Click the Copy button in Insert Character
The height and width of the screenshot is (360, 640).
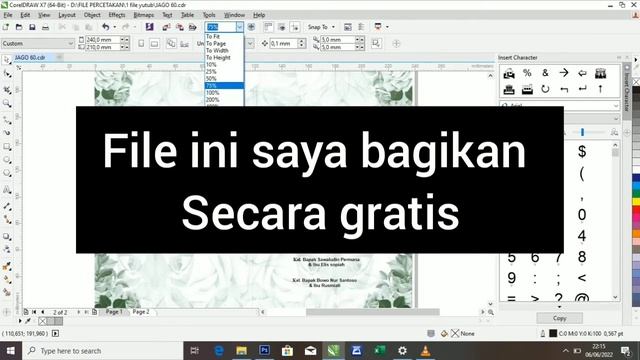tap(560, 318)
